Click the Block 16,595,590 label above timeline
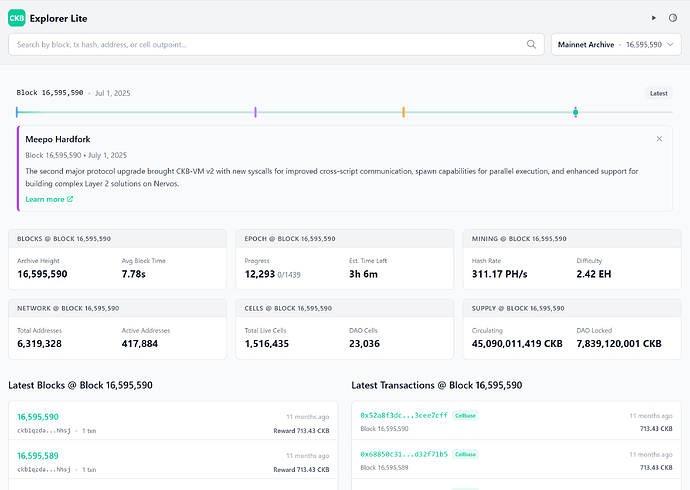The height and width of the screenshot is (490, 690). pyautogui.click(x=50, y=93)
